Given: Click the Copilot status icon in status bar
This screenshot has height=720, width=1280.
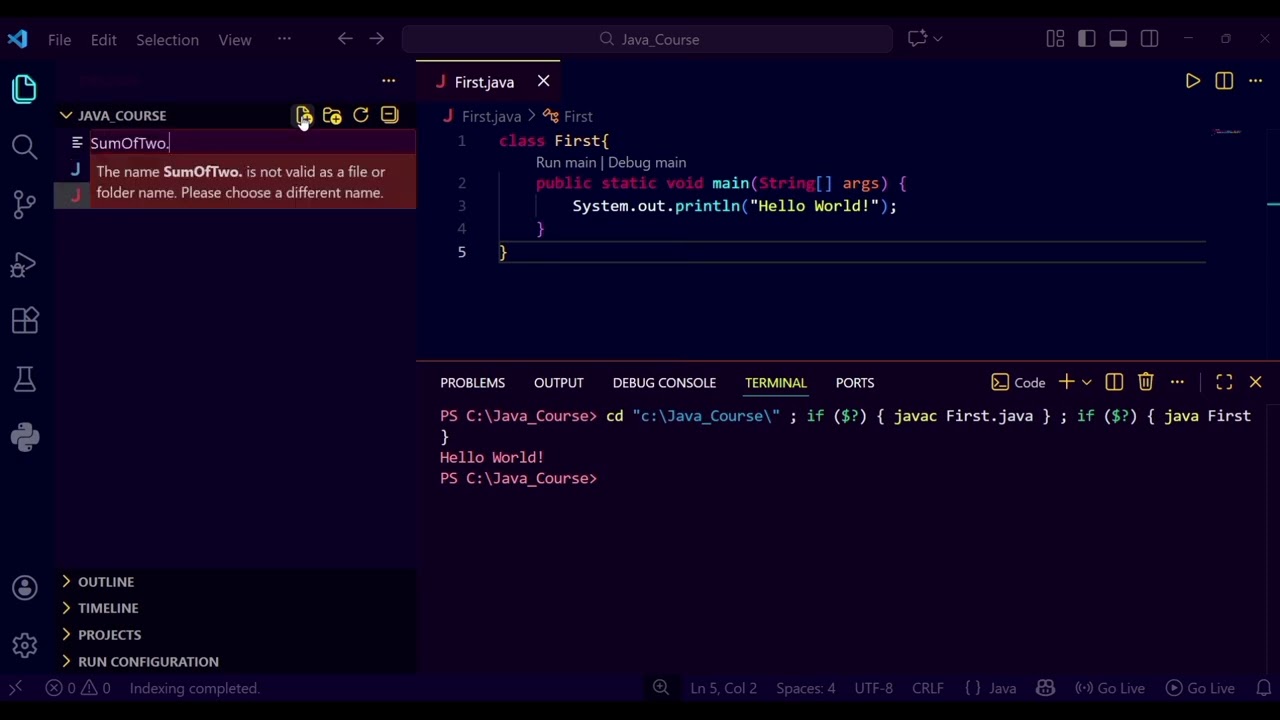Looking at the screenshot, I should click(x=1045, y=688).
